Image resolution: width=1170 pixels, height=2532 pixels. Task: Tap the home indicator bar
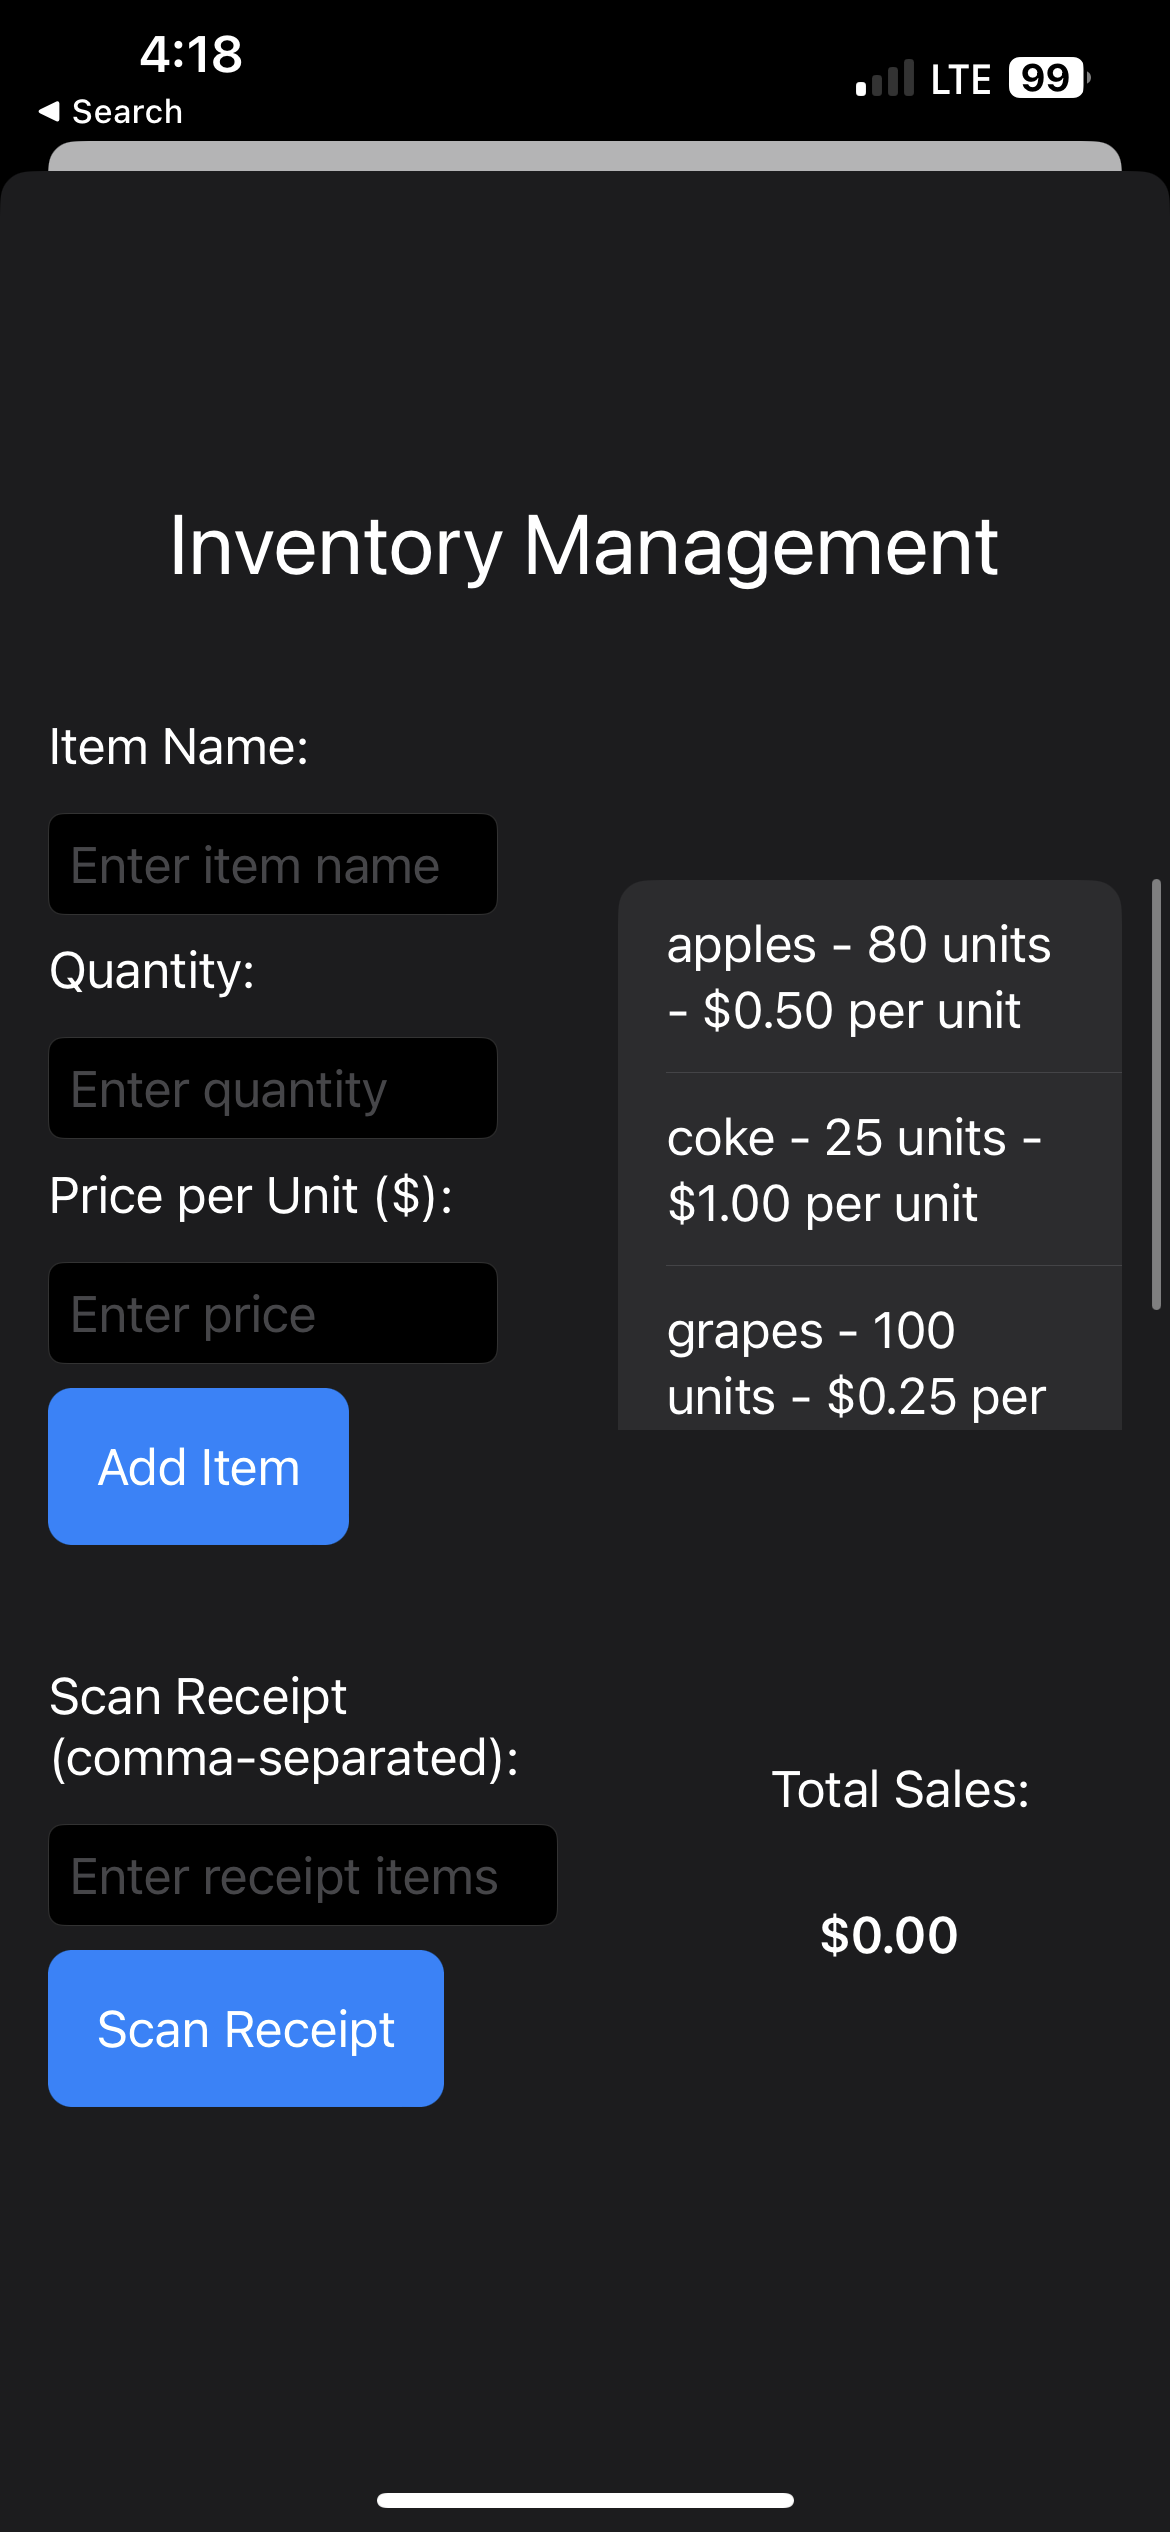click(x=585, y=2500)
